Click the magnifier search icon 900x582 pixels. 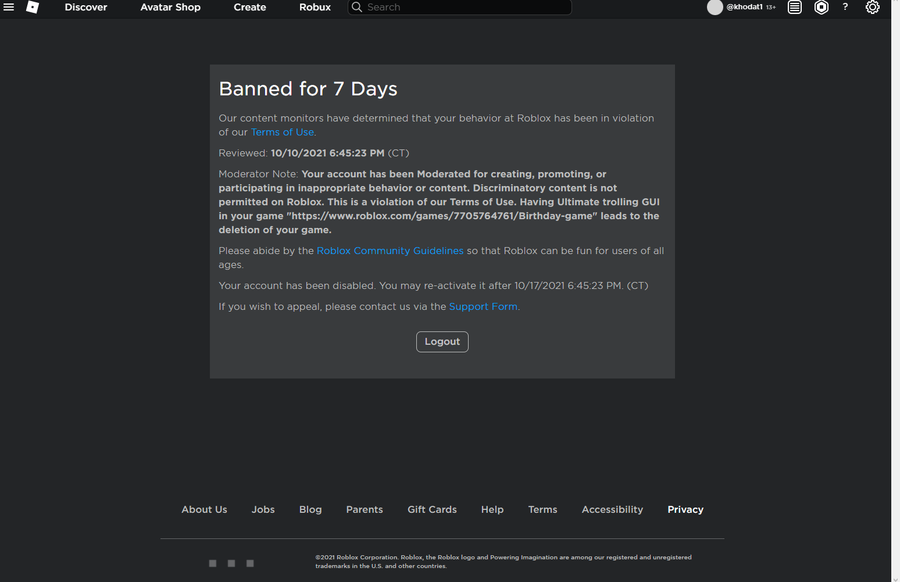click(x=356, y=7)
